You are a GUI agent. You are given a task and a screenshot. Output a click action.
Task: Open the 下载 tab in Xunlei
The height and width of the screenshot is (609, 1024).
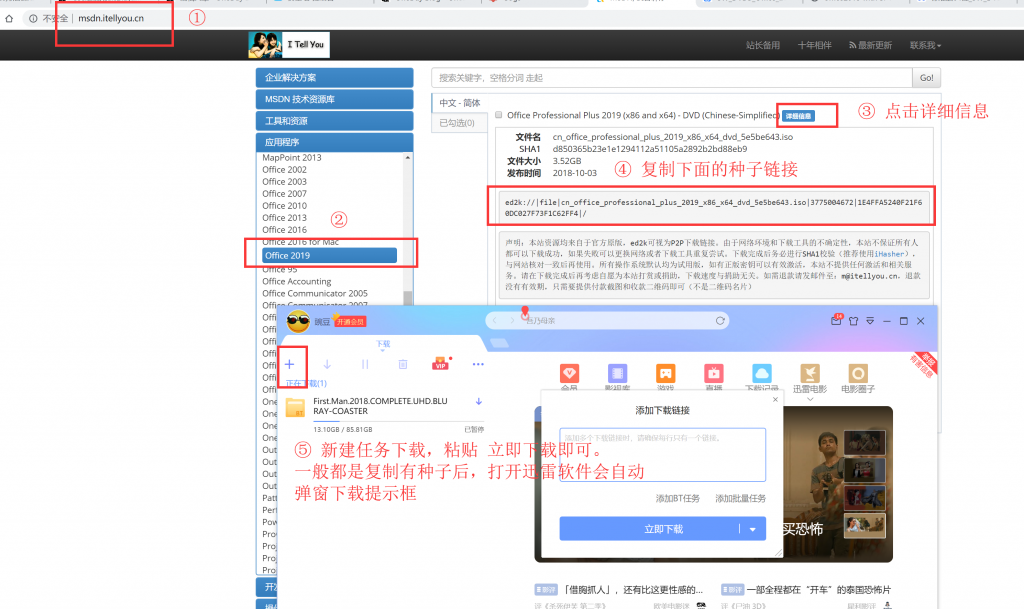point(383,344)
